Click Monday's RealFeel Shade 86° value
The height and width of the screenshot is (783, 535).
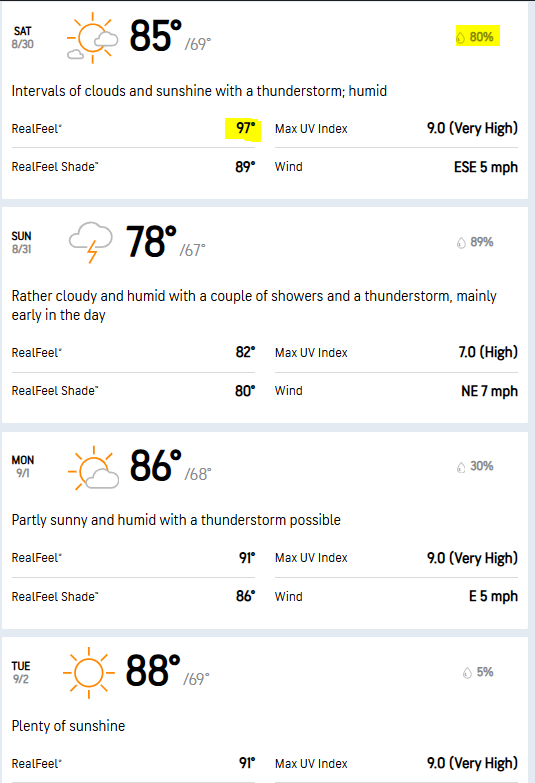click(x=245, y=596)
